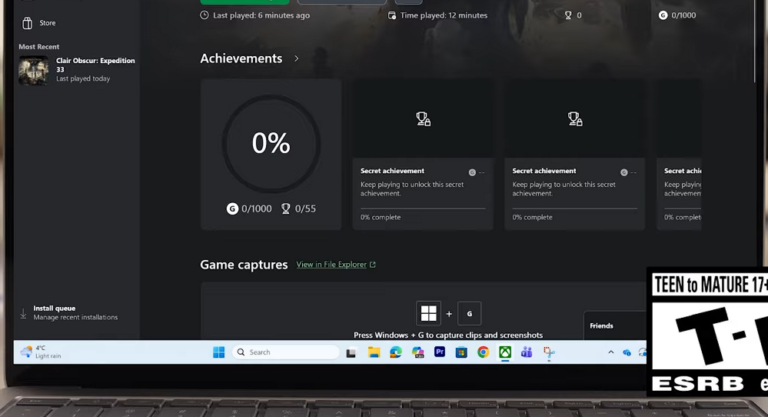This screenshot has height=417, width=768.
Task: Open Premiere Pro from the taskbar
Action: click(439, 352)
